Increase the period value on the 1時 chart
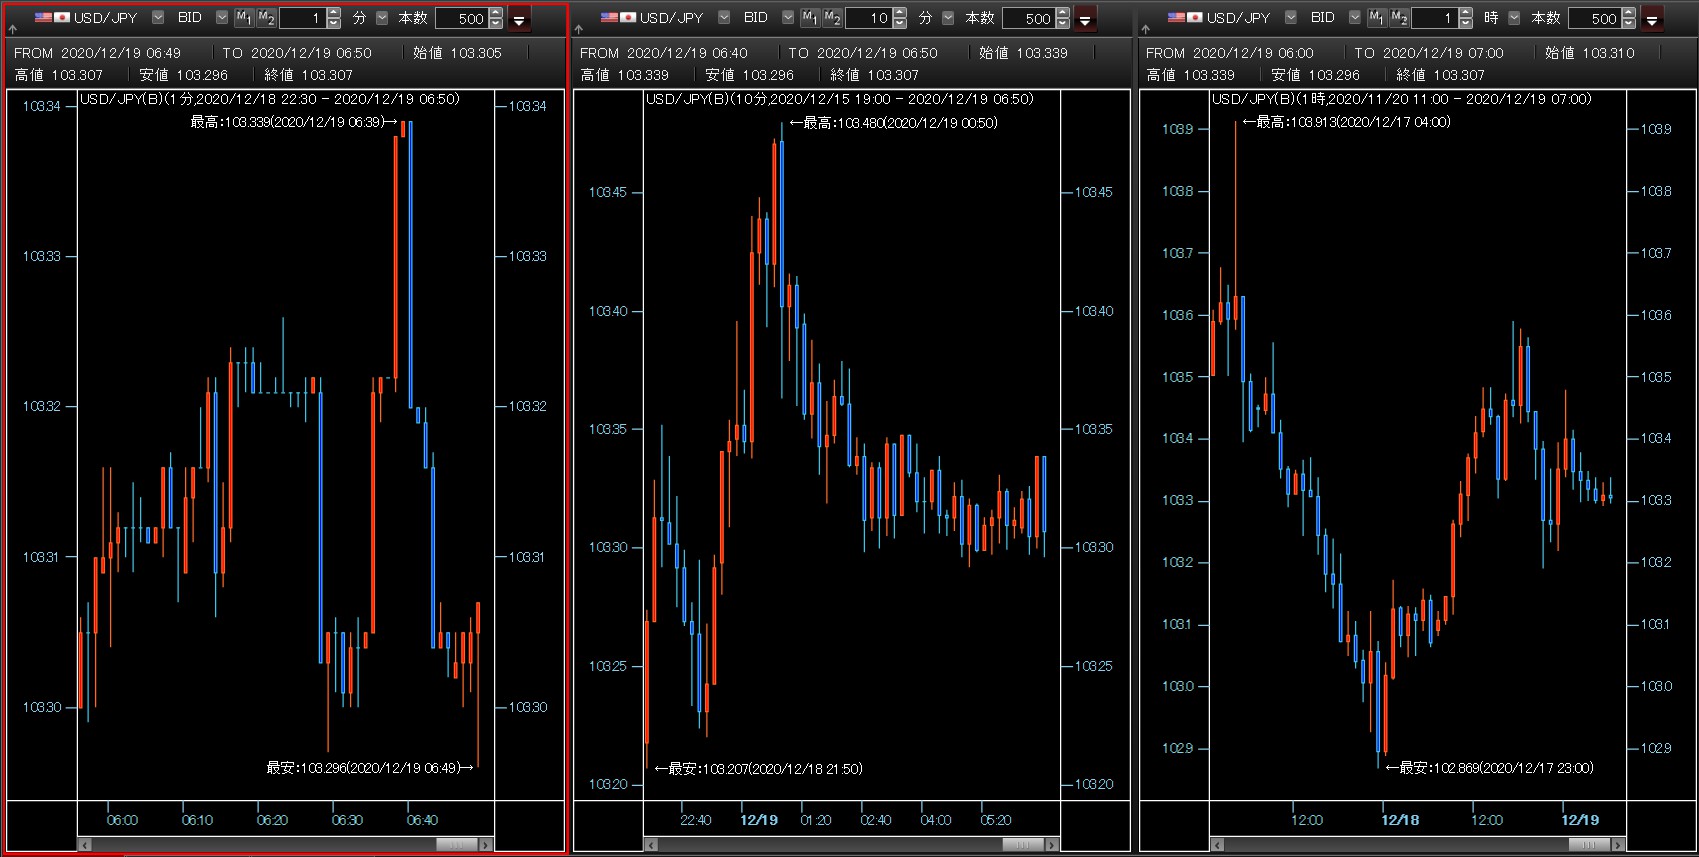1699x857 pixels. pyautogui.click(x=1466, y=13)
